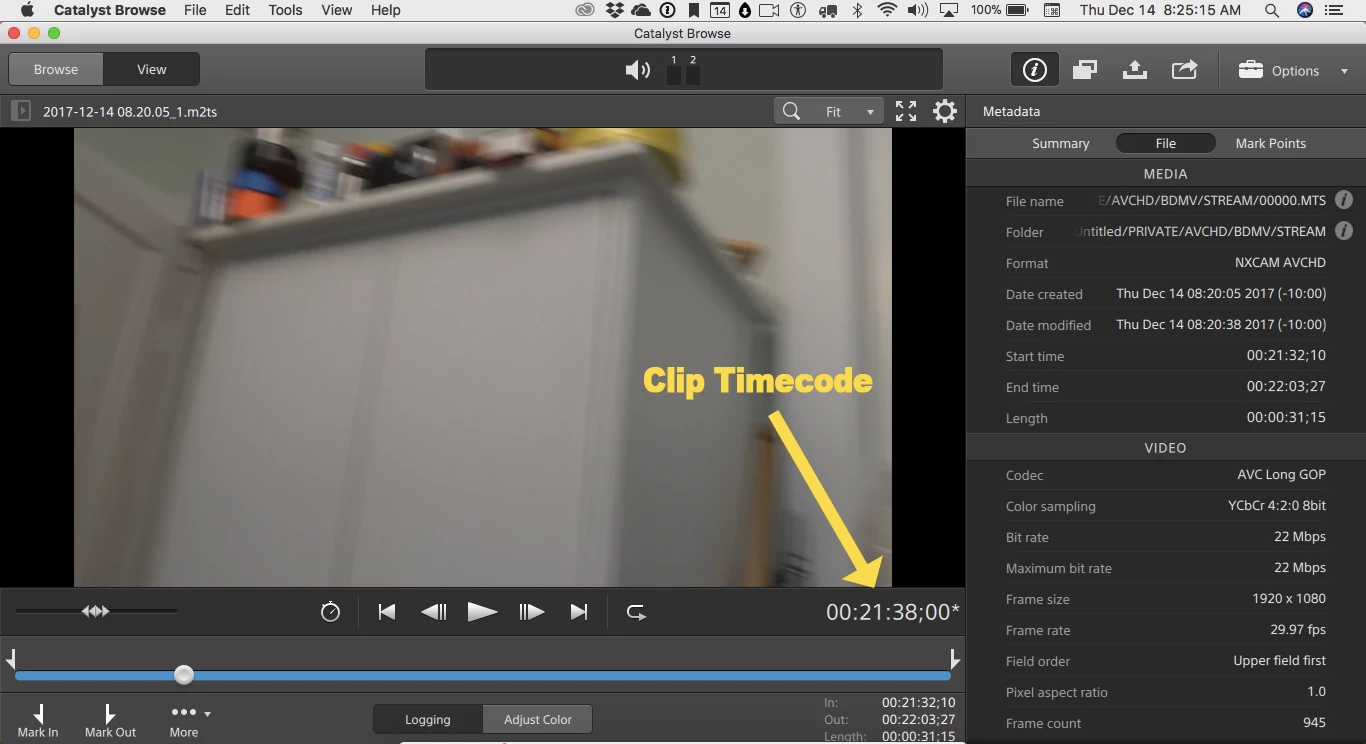
Task: Set Mark Out point
Action: [110, 721]
